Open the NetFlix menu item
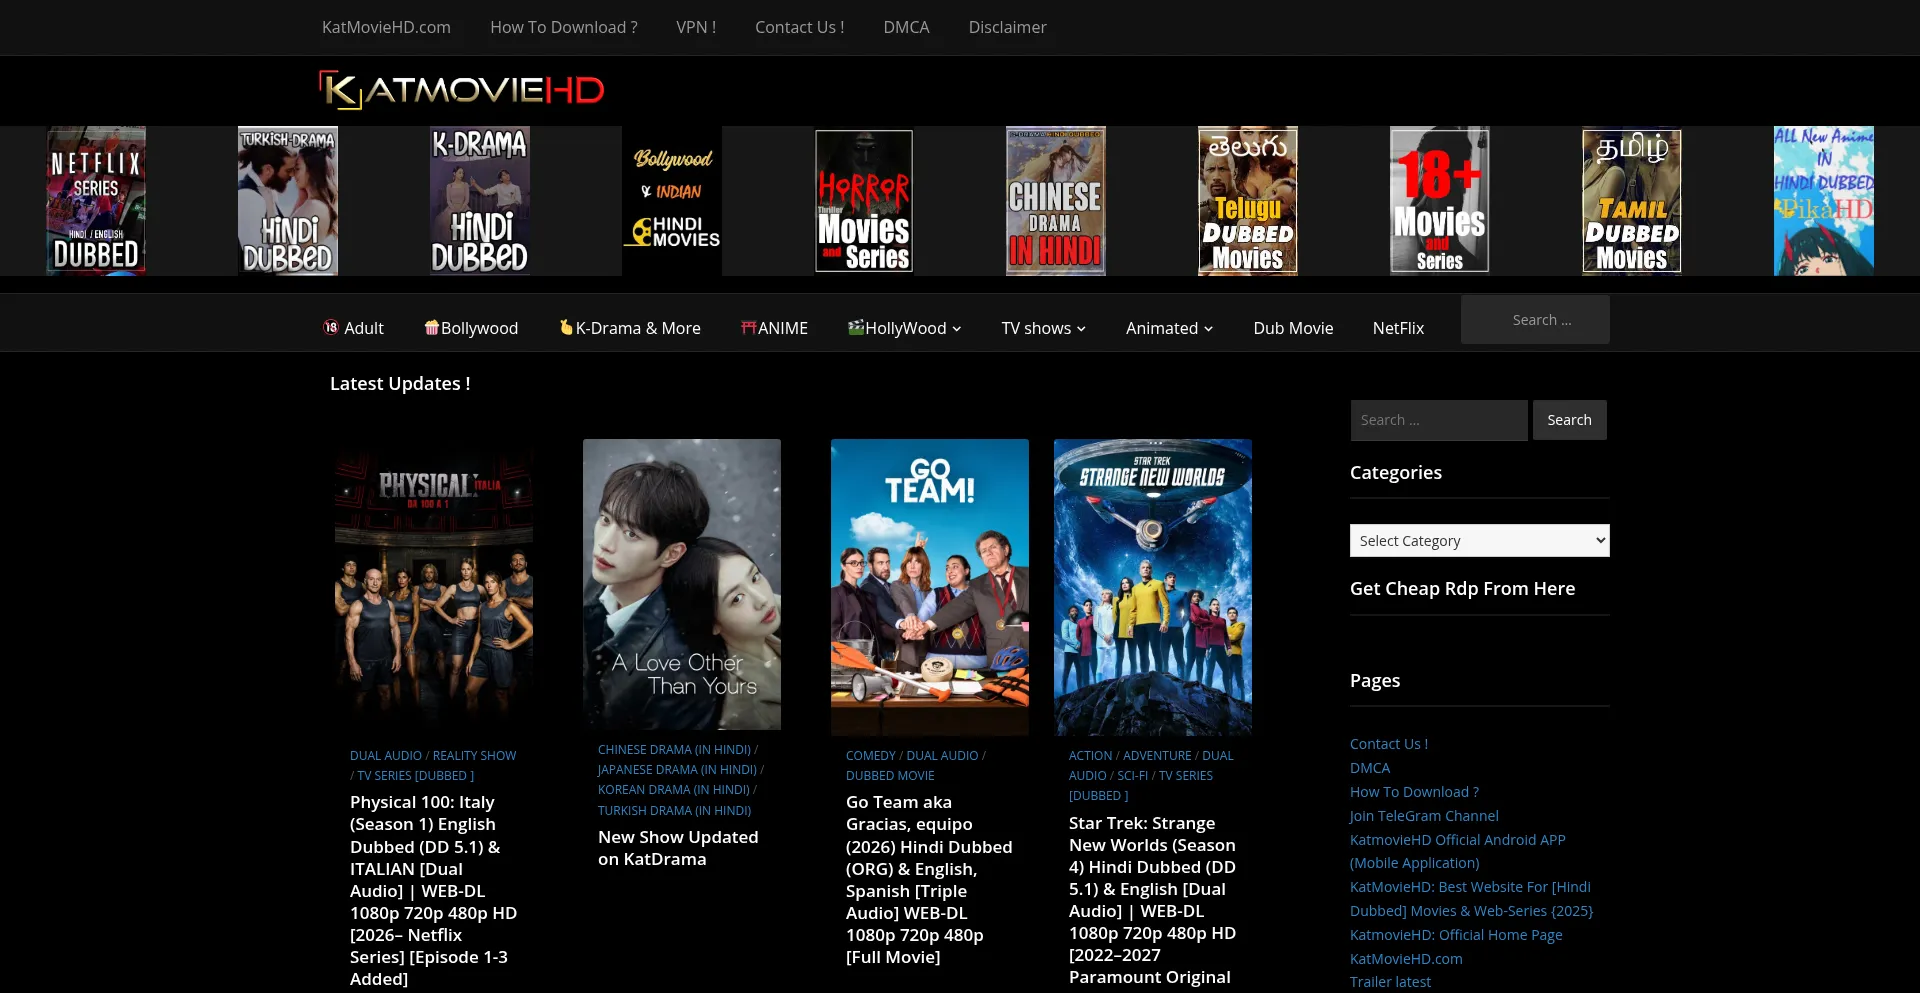This screenshot has height=993, width=1920. (x=1398, y=328)
